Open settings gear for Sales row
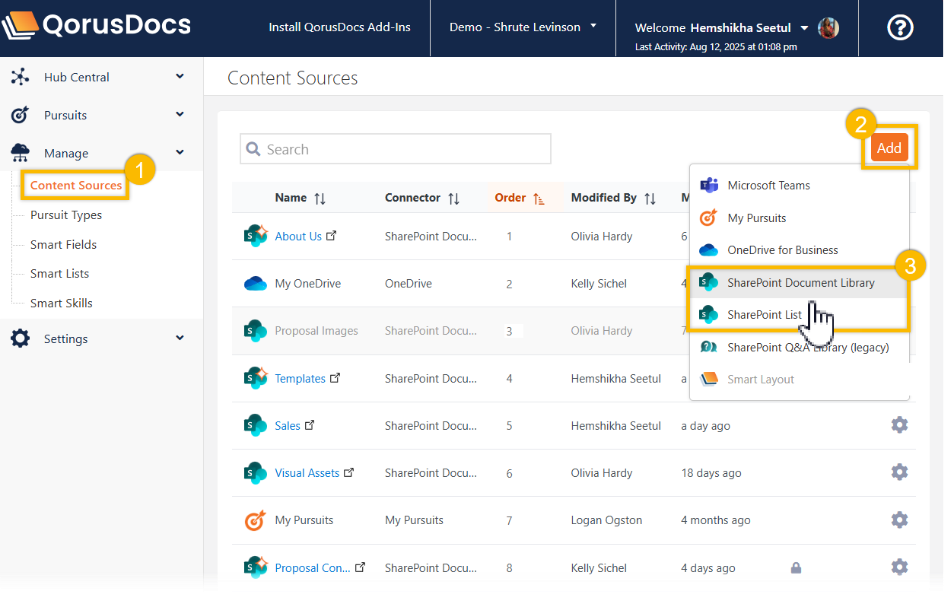The image size is (945, 594). pos(899,425)
